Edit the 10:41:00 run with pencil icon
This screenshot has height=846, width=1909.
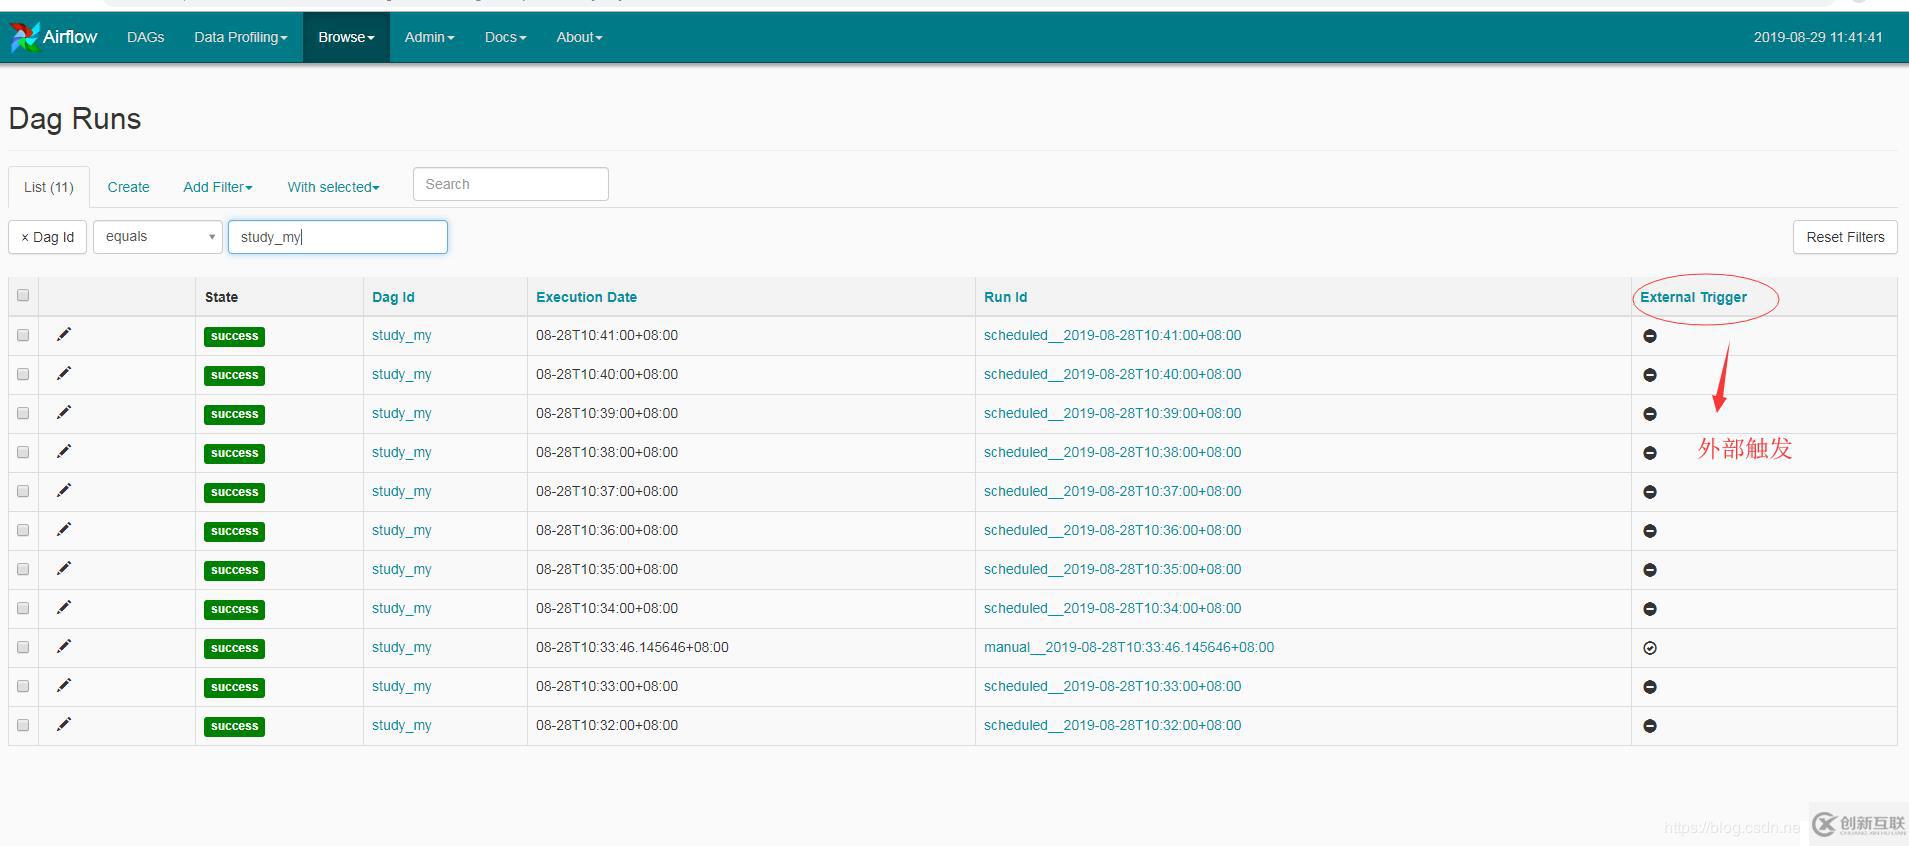tap(64, 335)
